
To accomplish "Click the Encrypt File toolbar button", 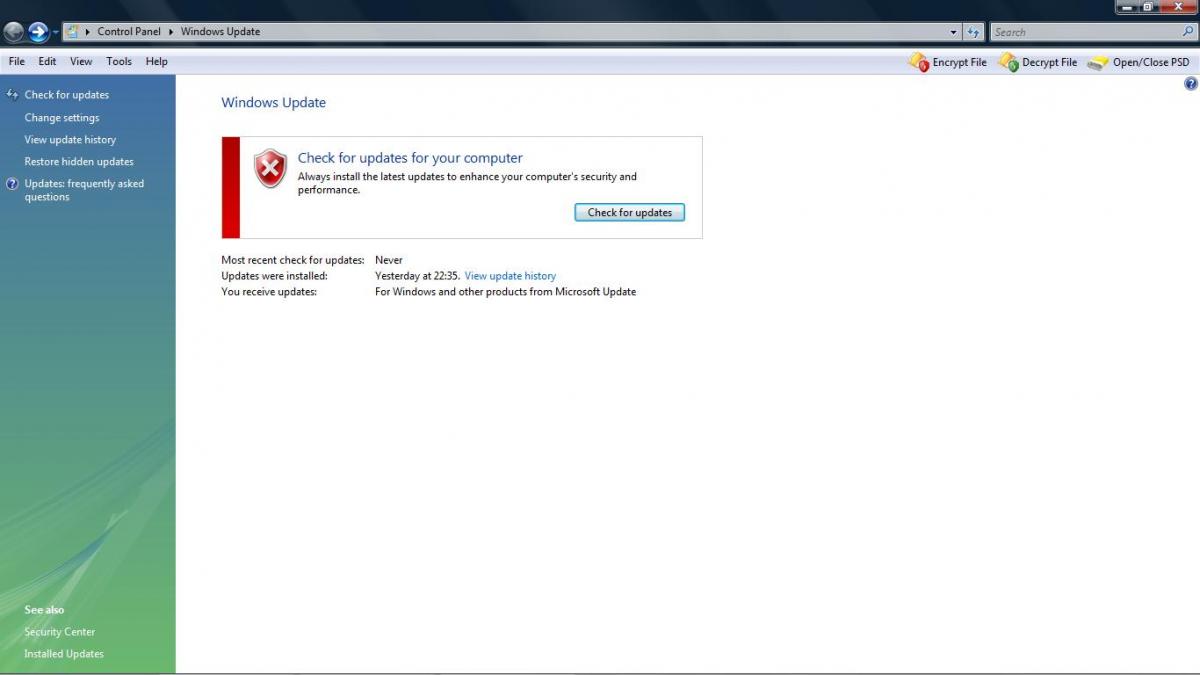I will (x=947, y=62).
